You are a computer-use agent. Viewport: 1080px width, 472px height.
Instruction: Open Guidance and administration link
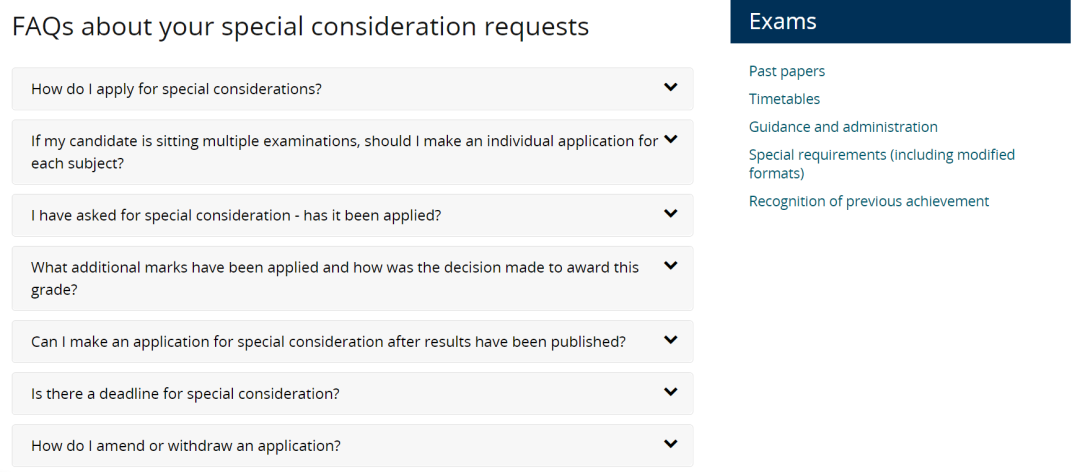[843, 127]
